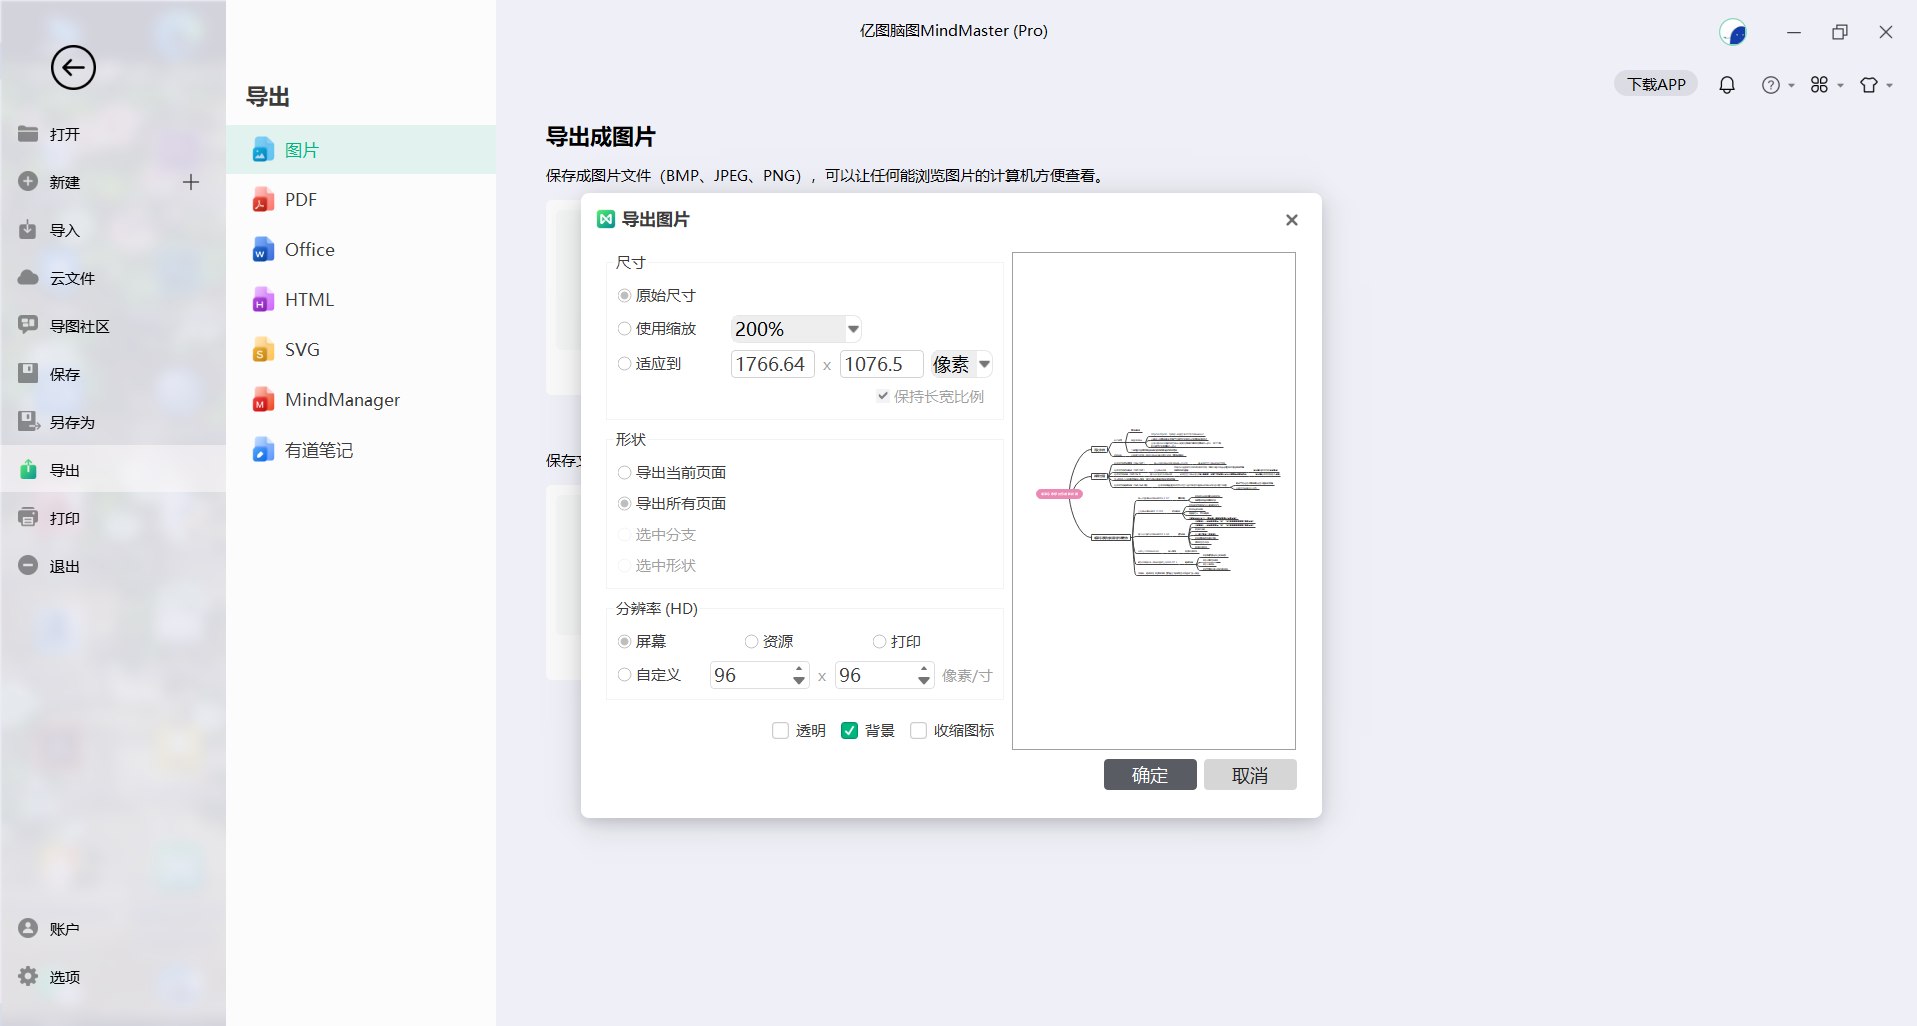Click the 图片 image format icon
The image size is (1917, 1026).
(x=263, y=150)
